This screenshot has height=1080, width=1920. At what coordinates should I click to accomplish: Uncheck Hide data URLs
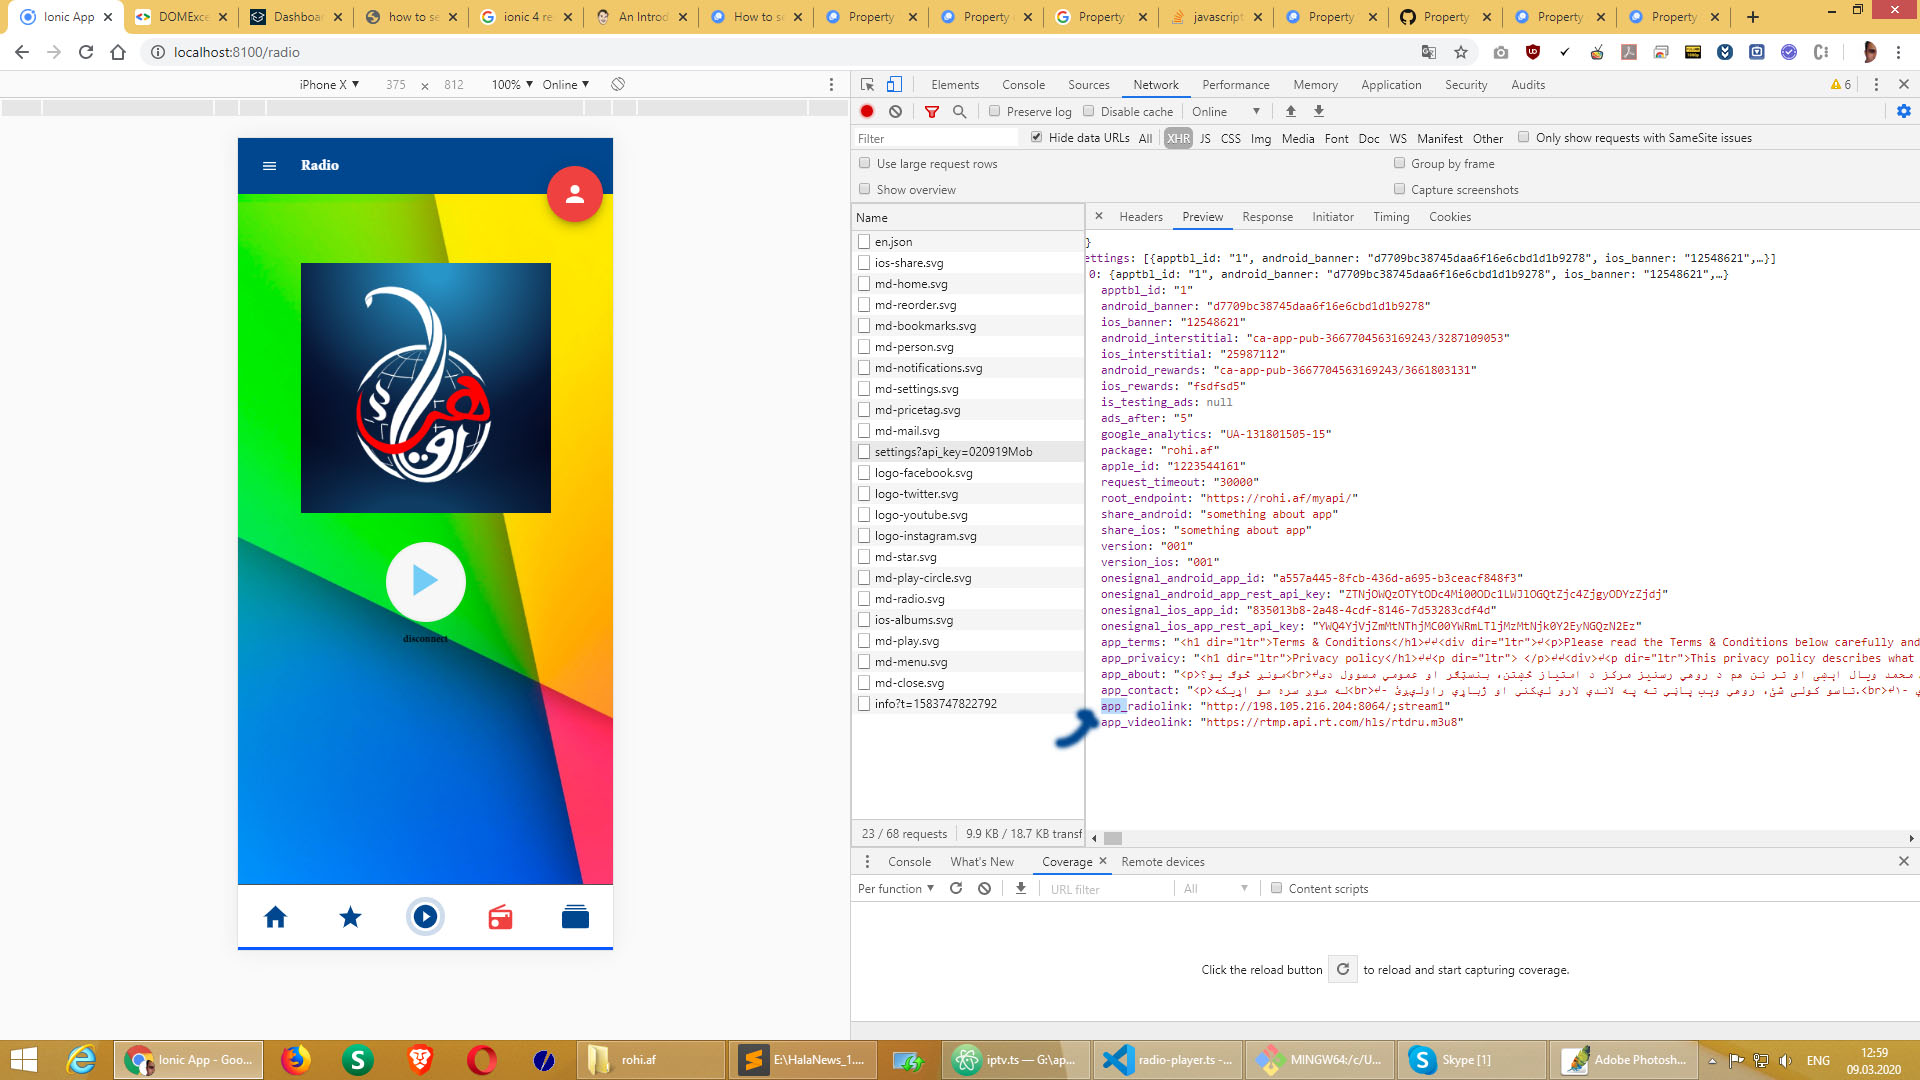point(1037,137)
